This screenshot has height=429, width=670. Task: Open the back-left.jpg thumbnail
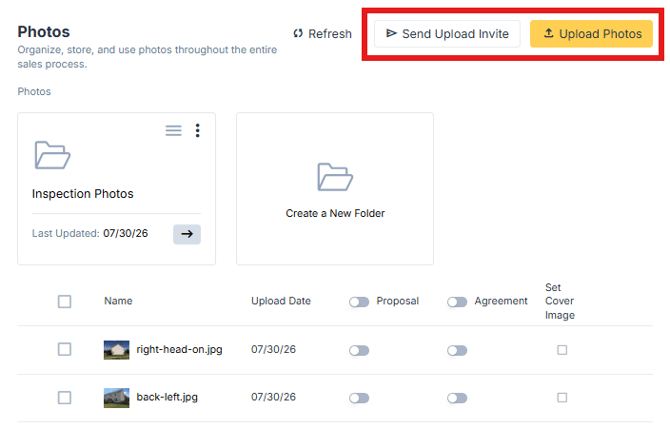point(116,398)
